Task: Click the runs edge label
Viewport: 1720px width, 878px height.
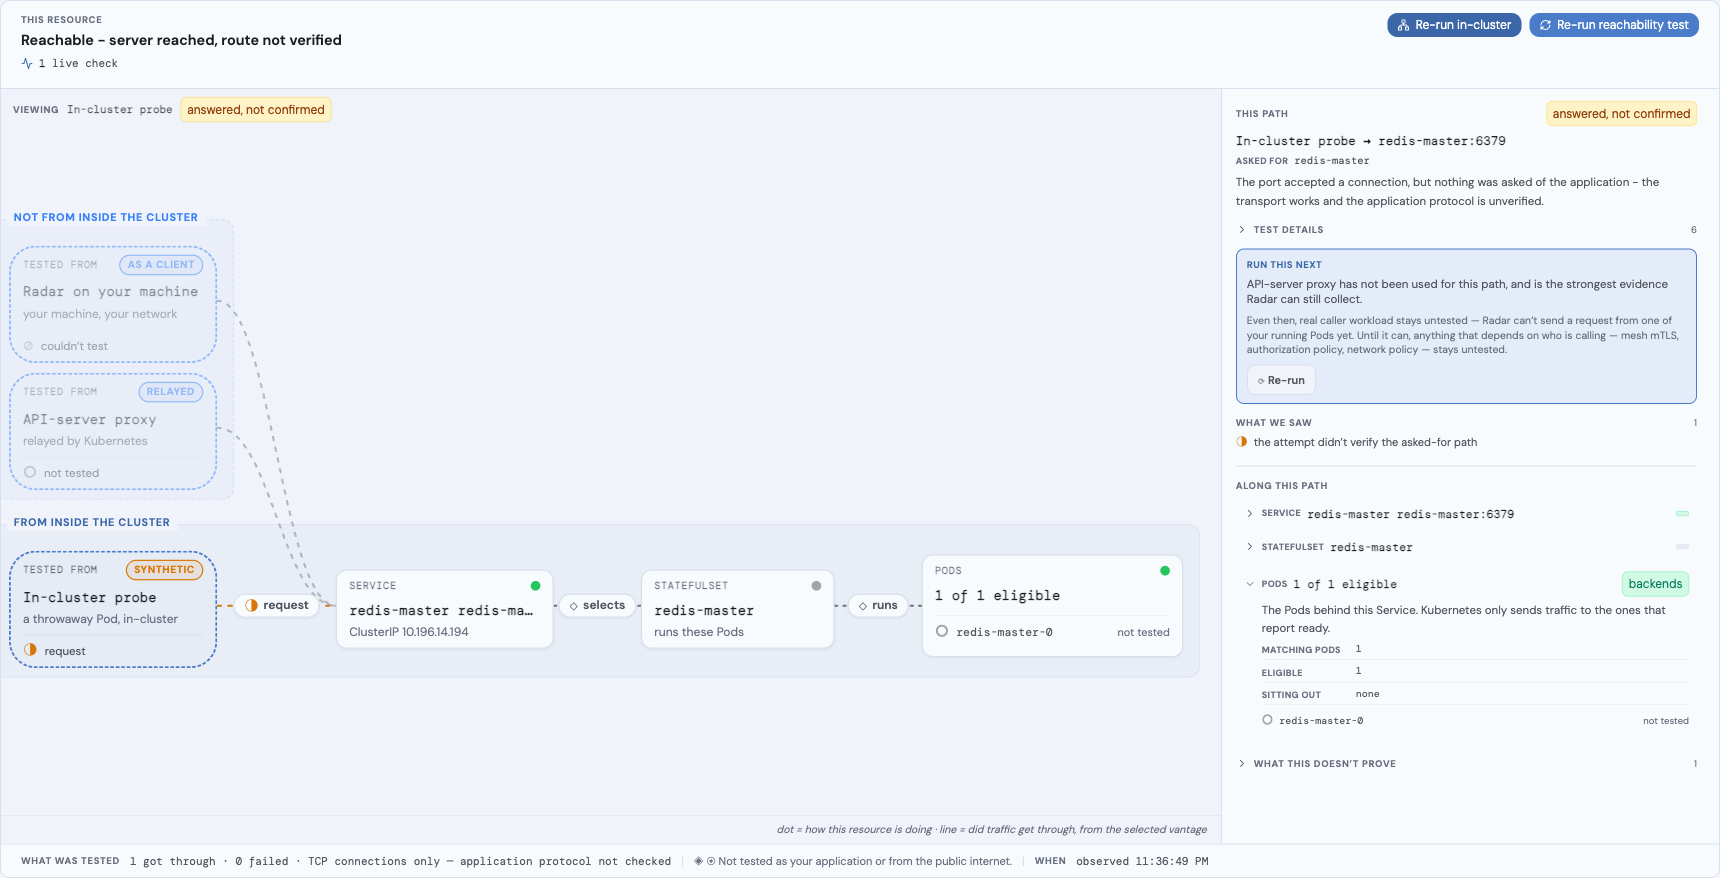Action: (878, 605)
